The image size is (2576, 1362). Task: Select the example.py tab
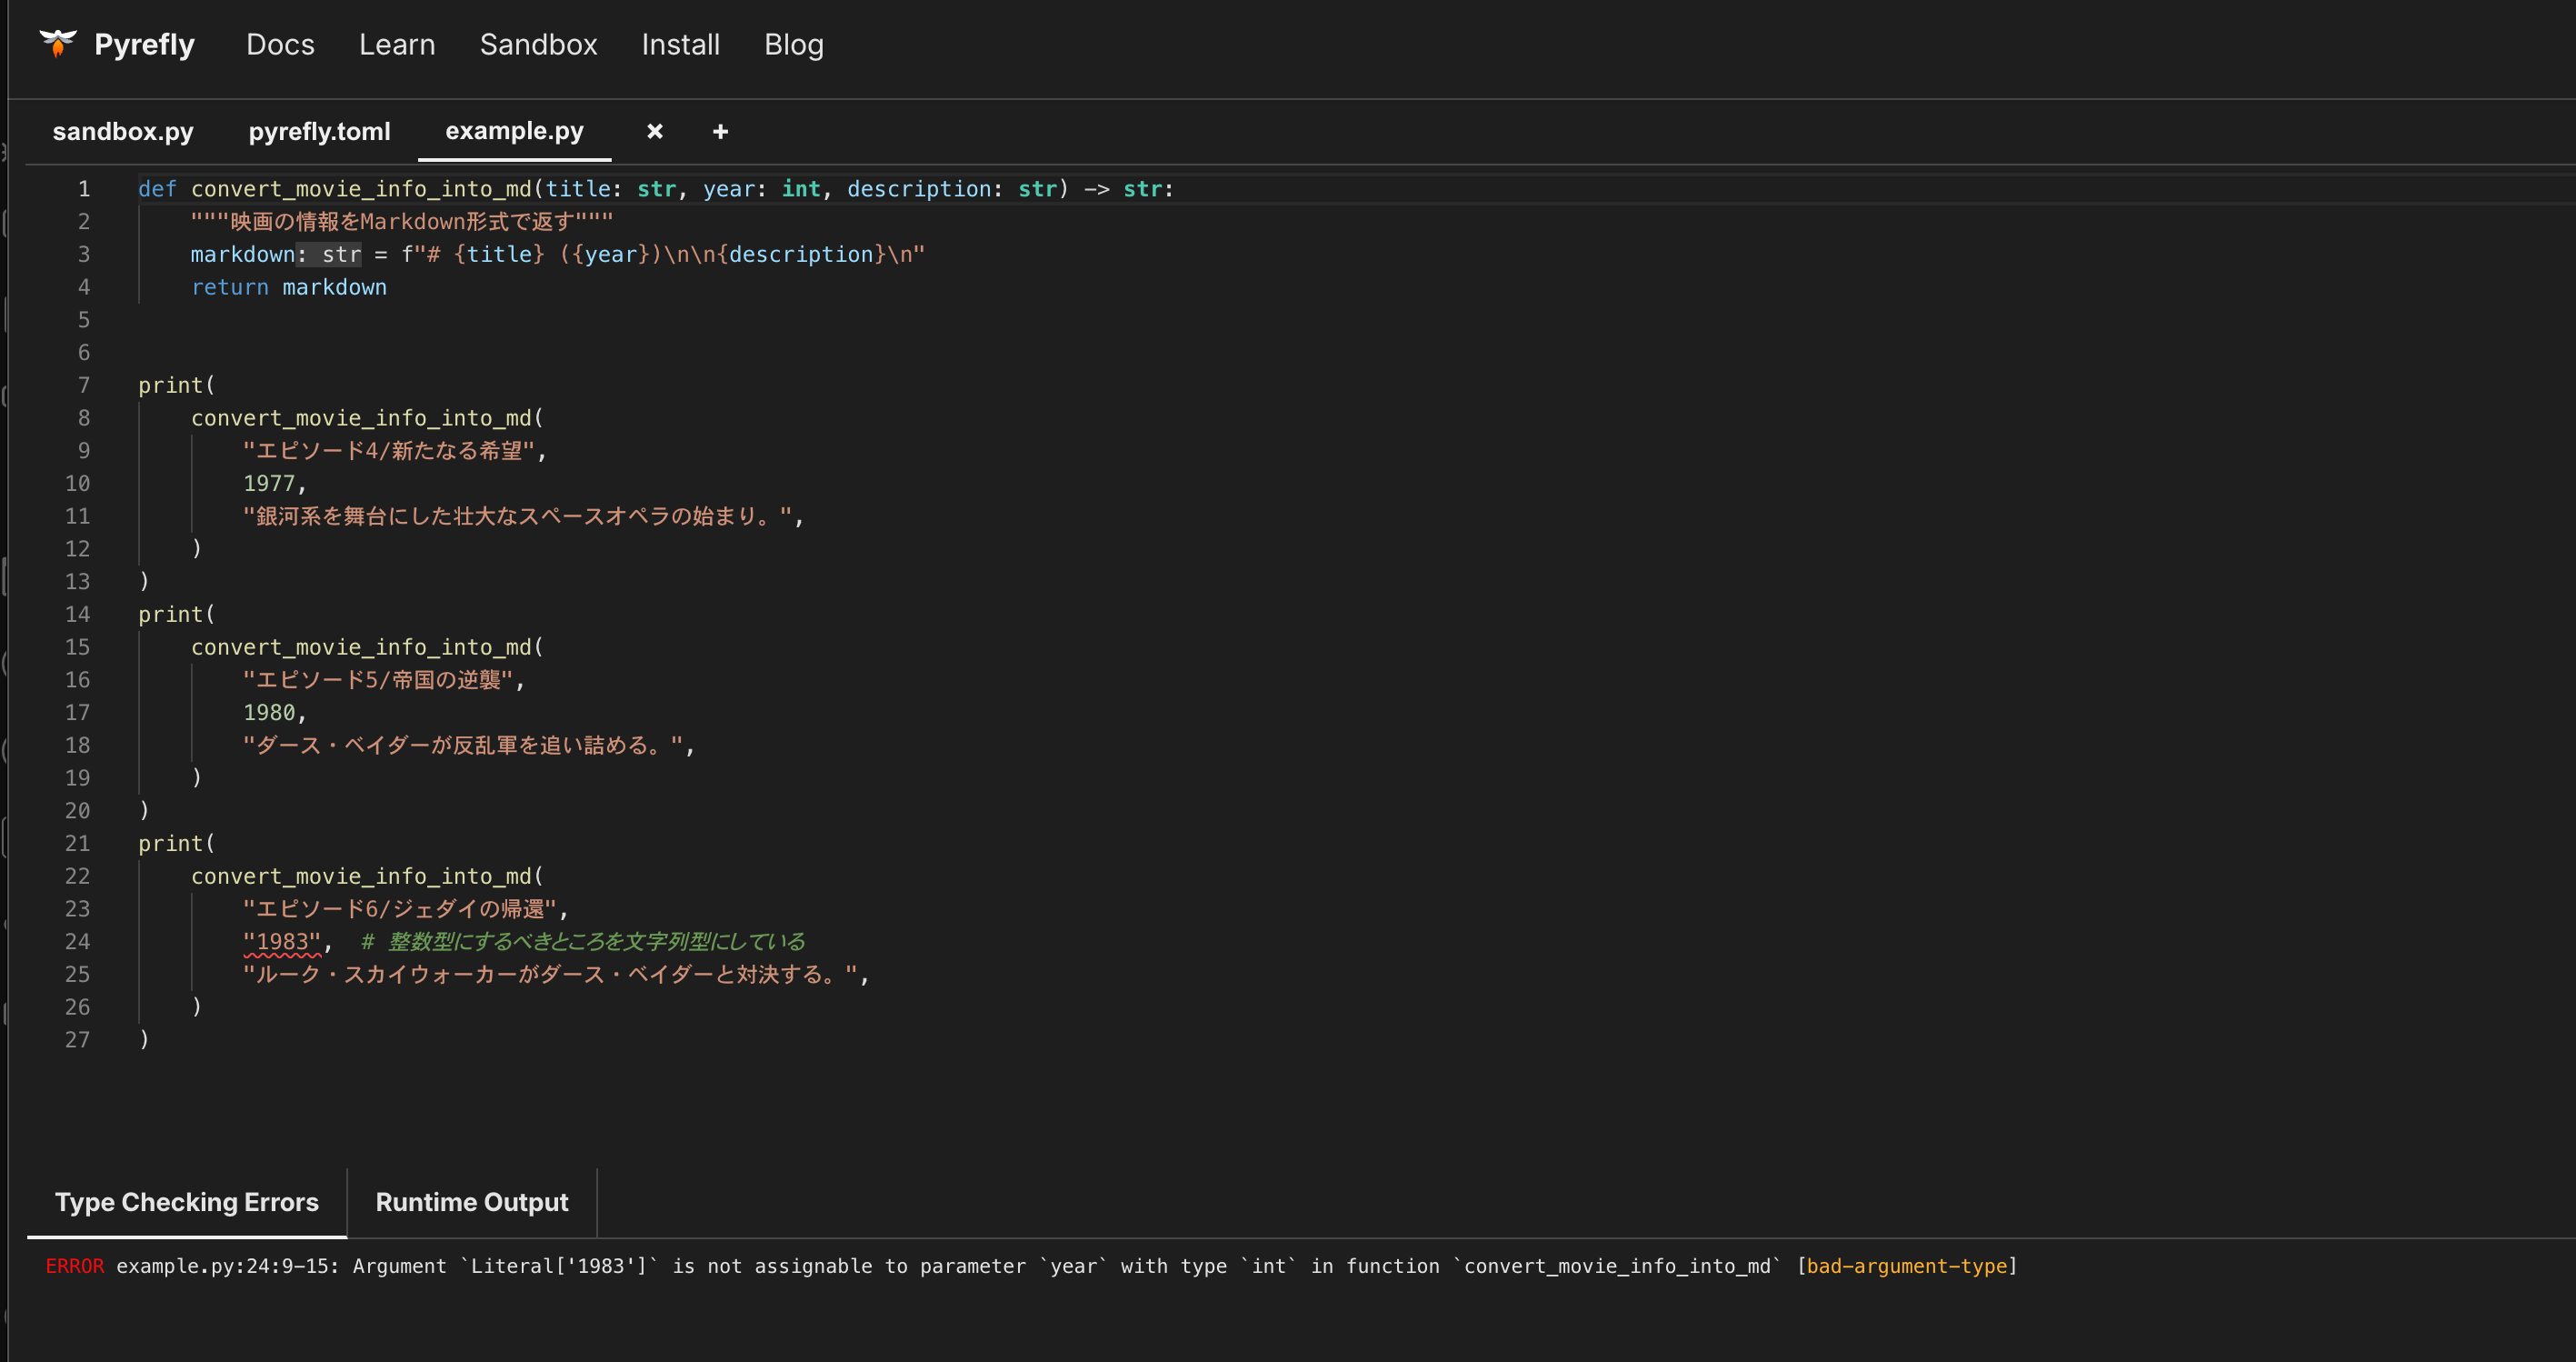pyautogui.click(x=514, y=131)
